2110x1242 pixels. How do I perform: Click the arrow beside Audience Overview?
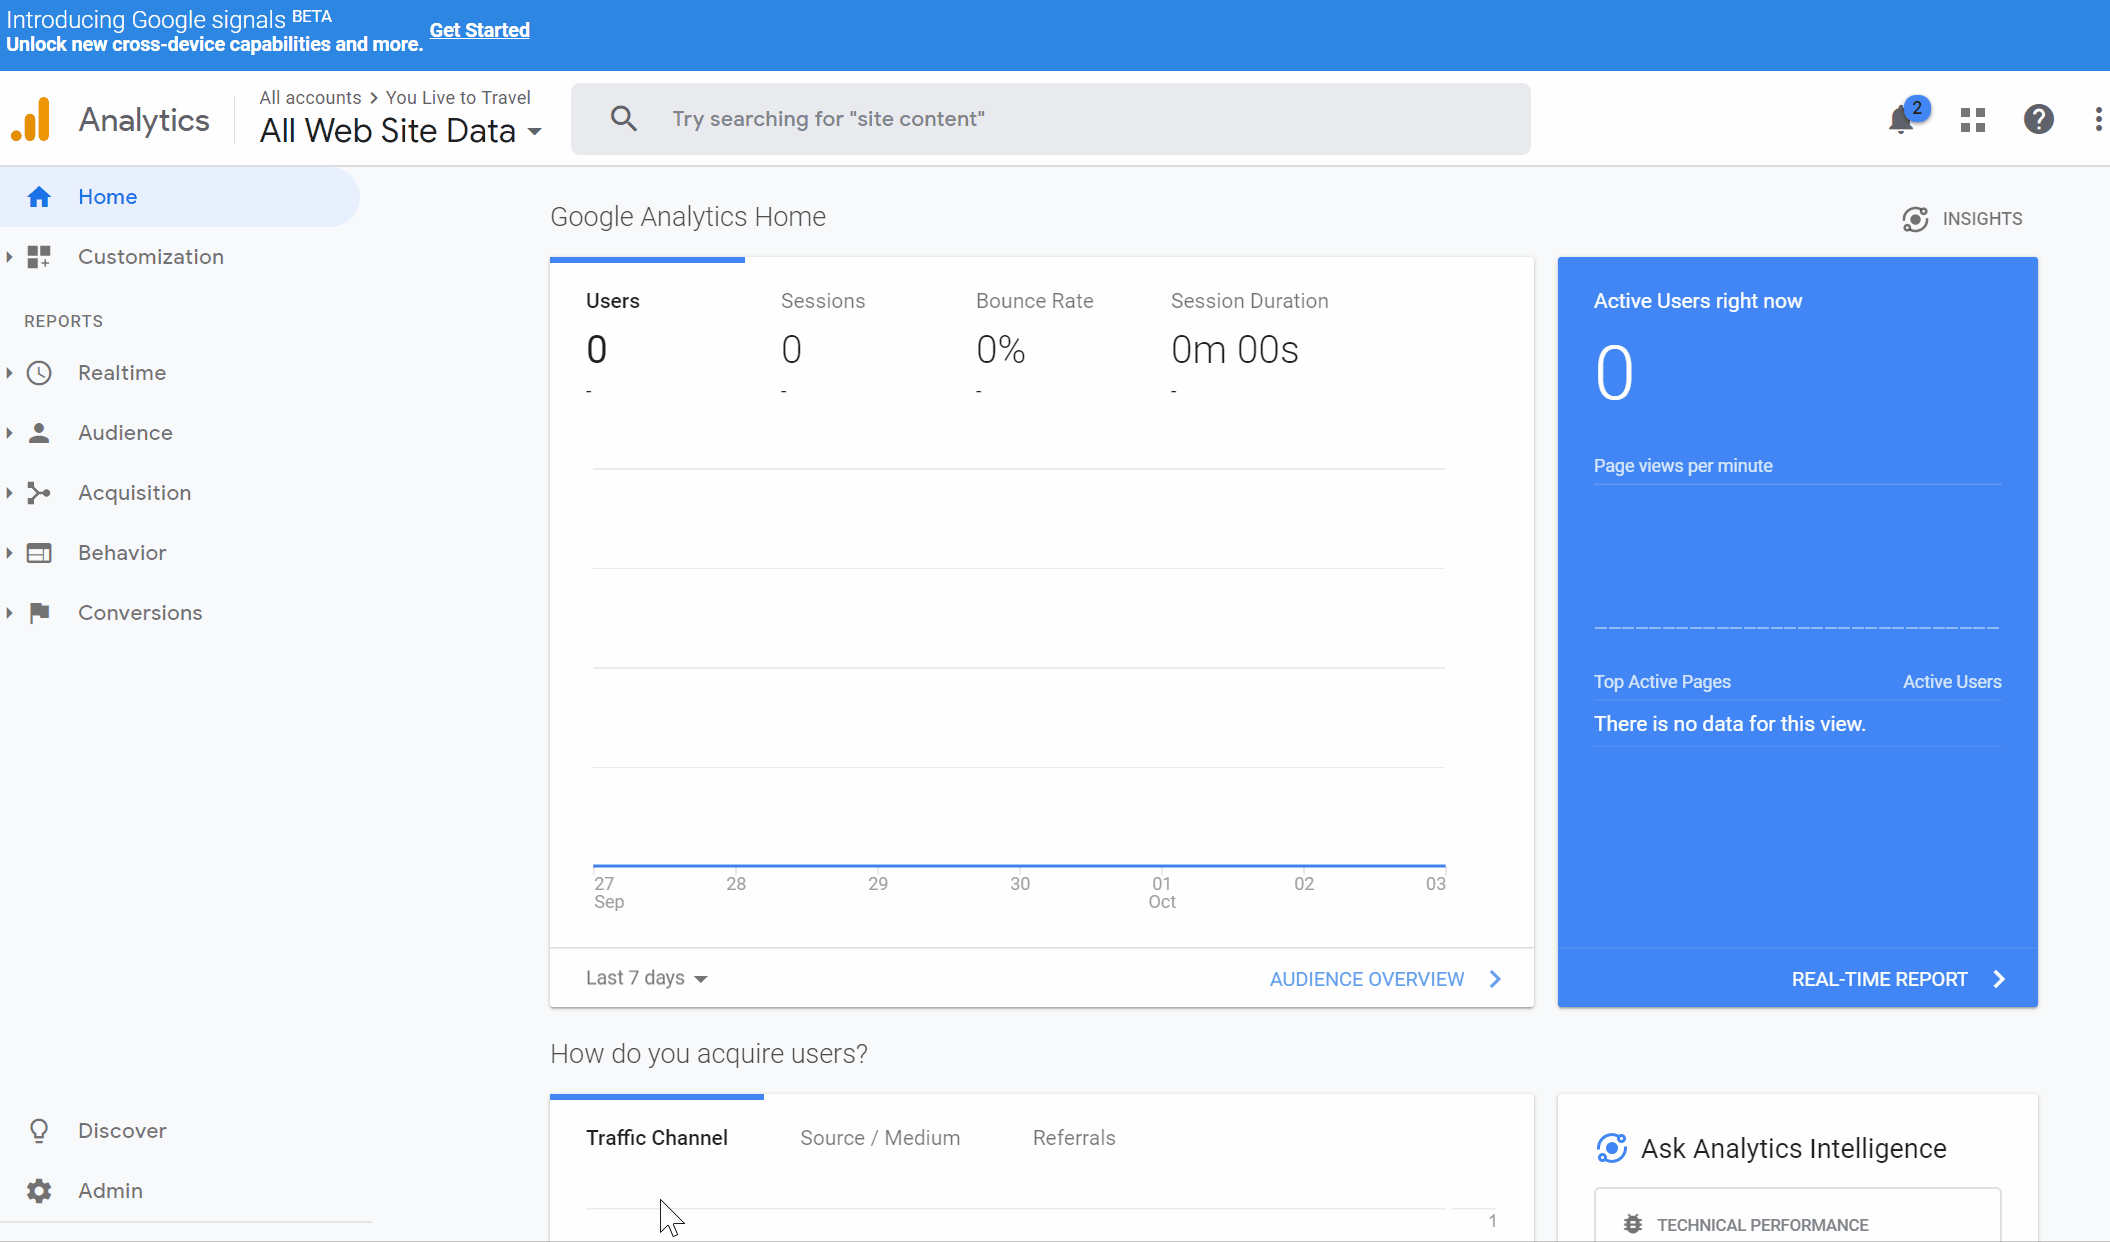coord(1496,979)
